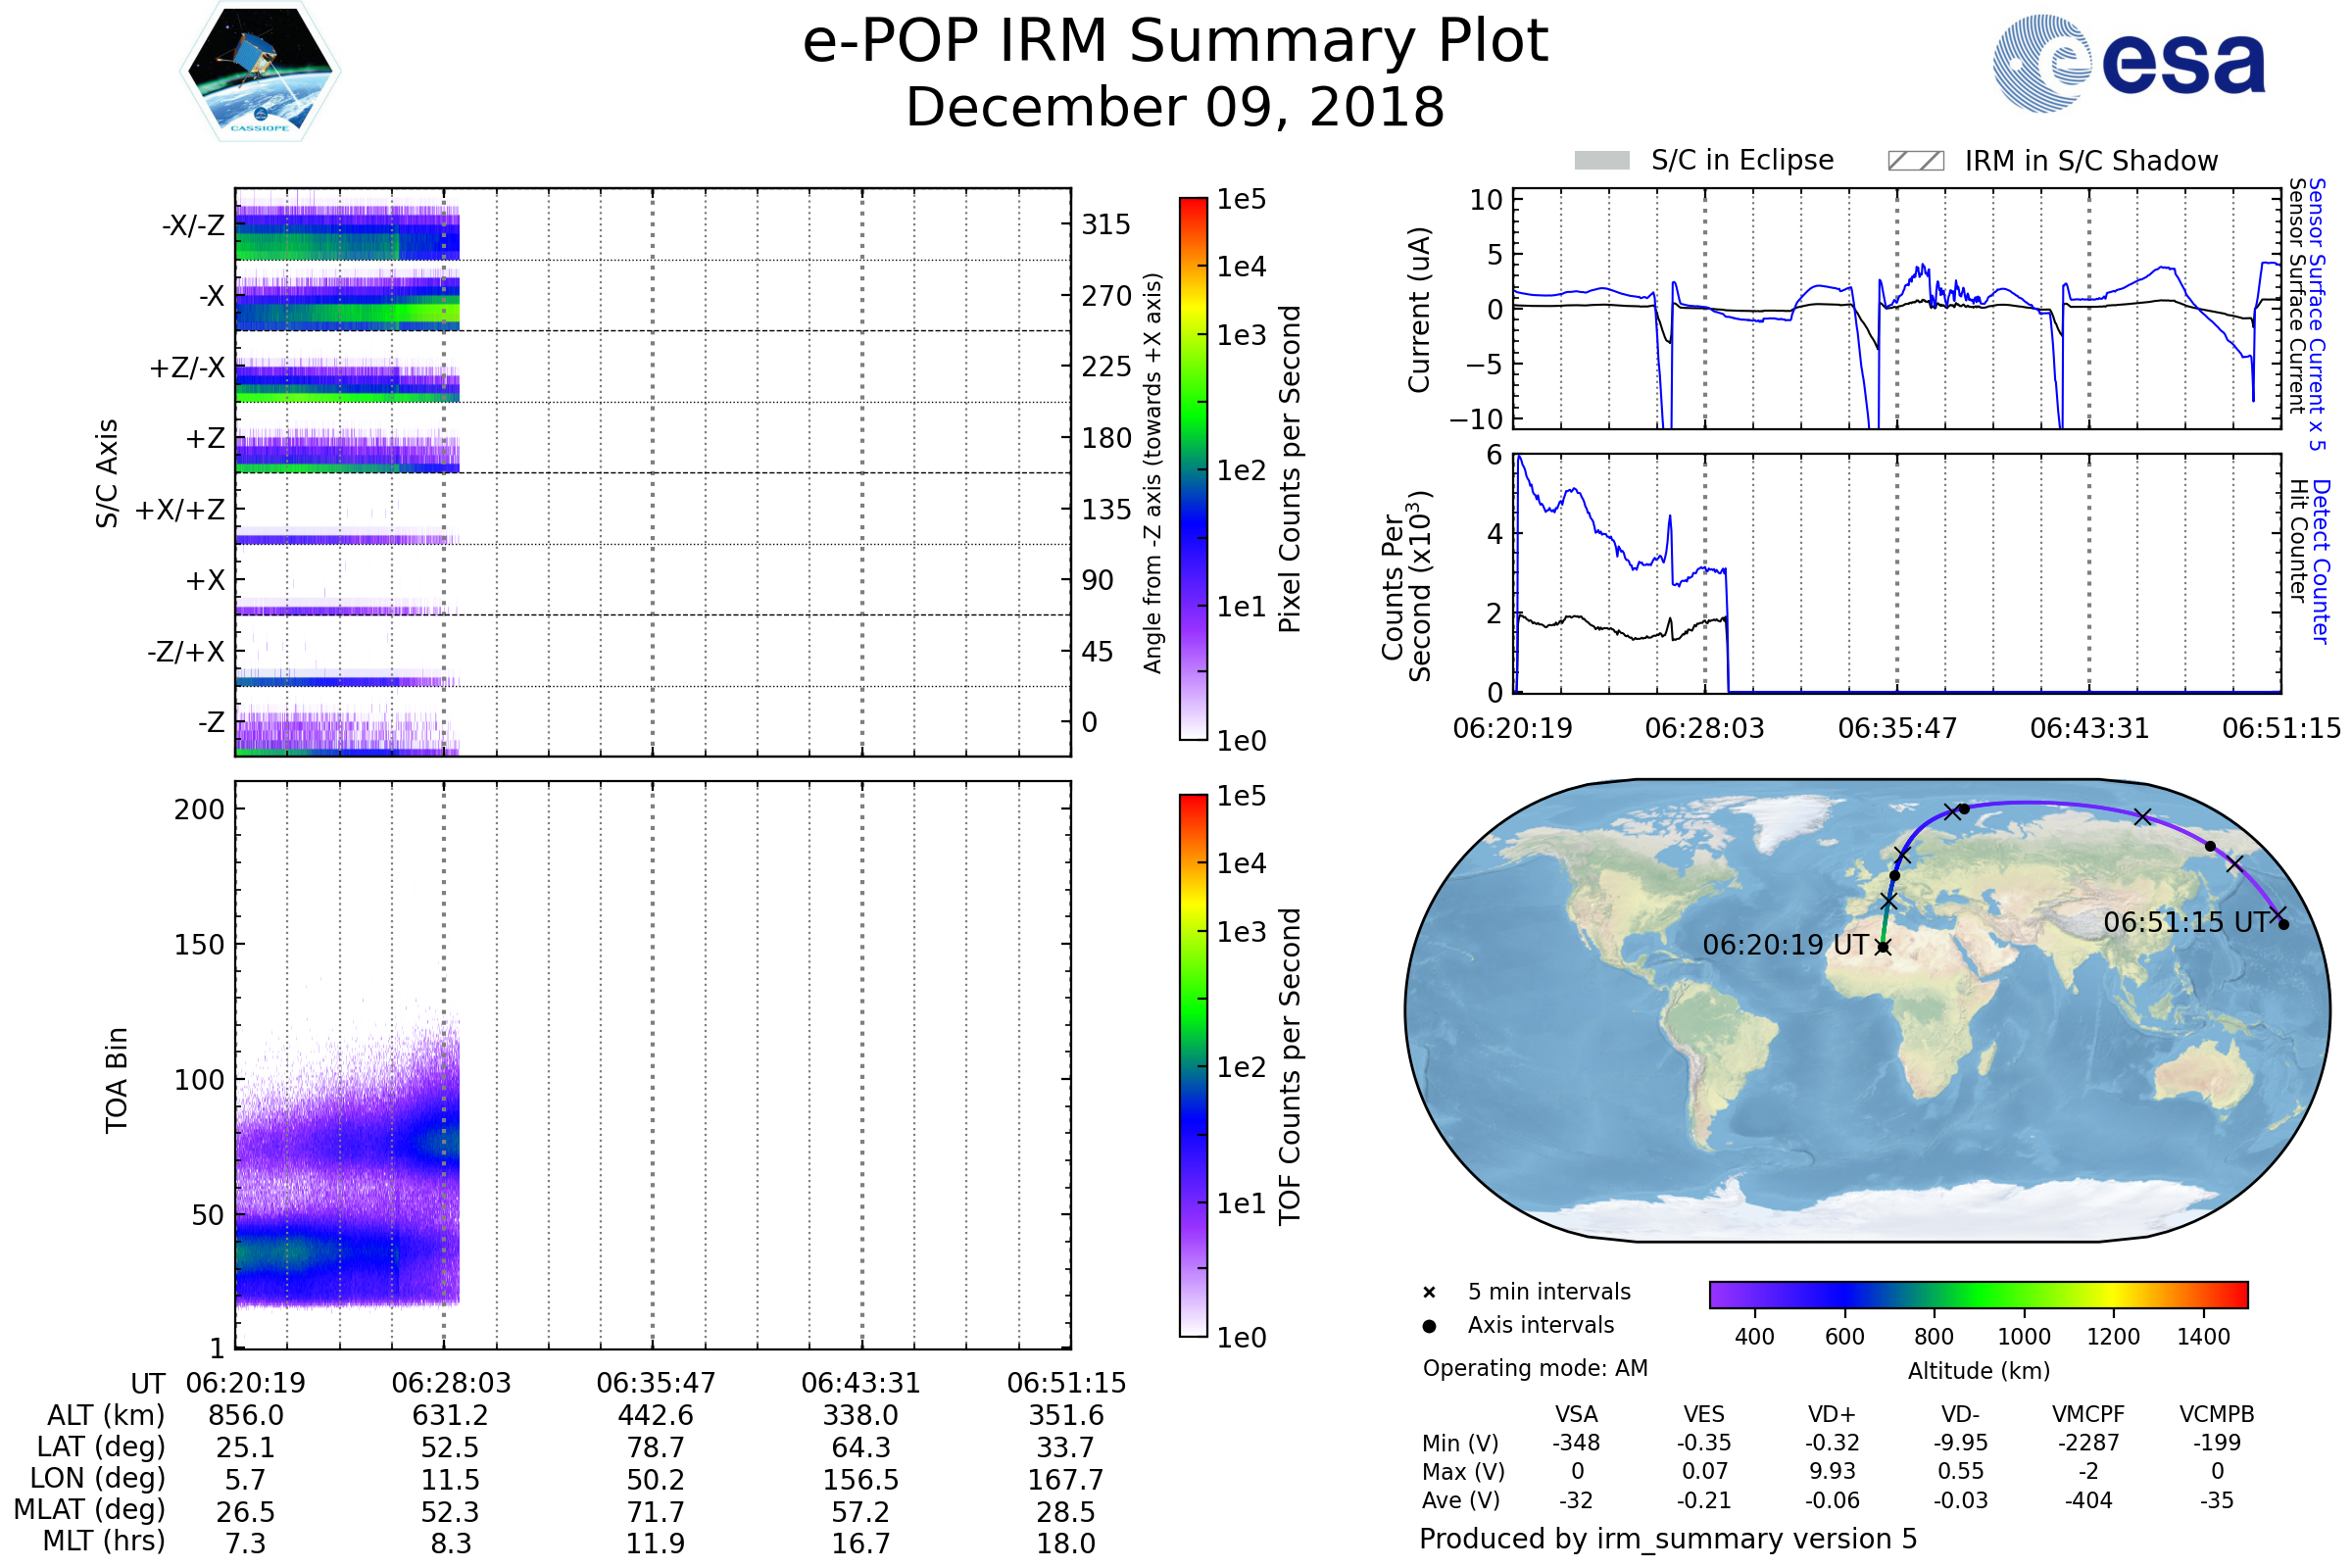Click the gray S/C in Eclipse legend swatch
Image resolution: width=2352 pixels, height=1568 pixels.
pos(1602,161)
